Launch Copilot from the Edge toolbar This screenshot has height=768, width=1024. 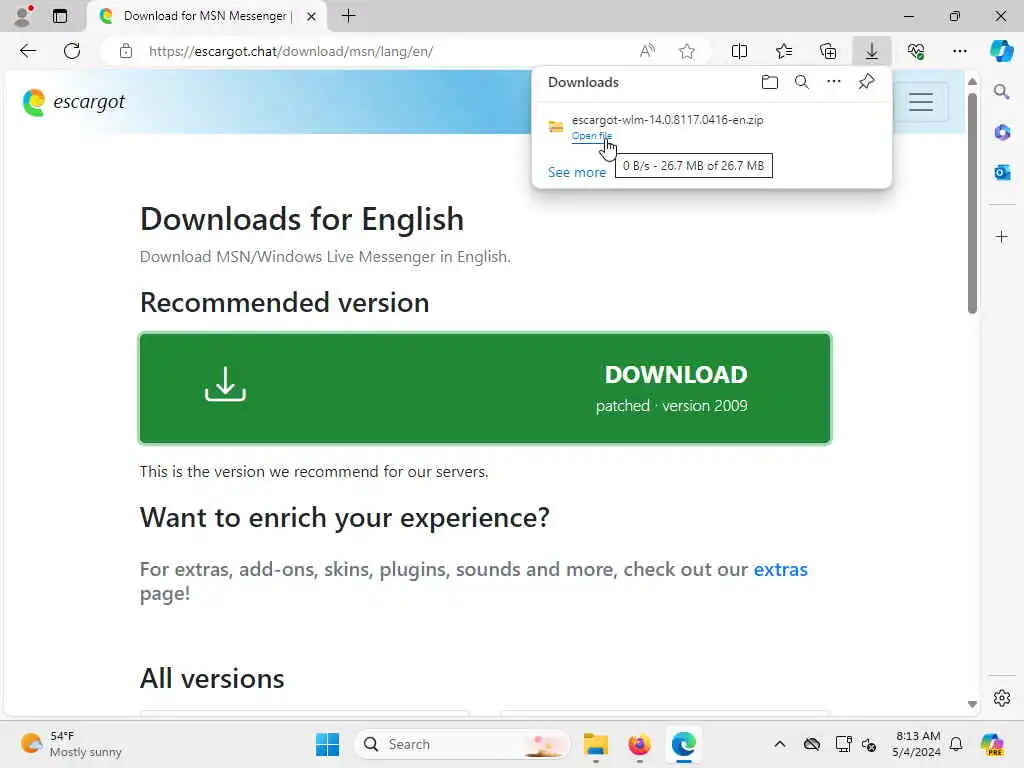point(1001,51)
